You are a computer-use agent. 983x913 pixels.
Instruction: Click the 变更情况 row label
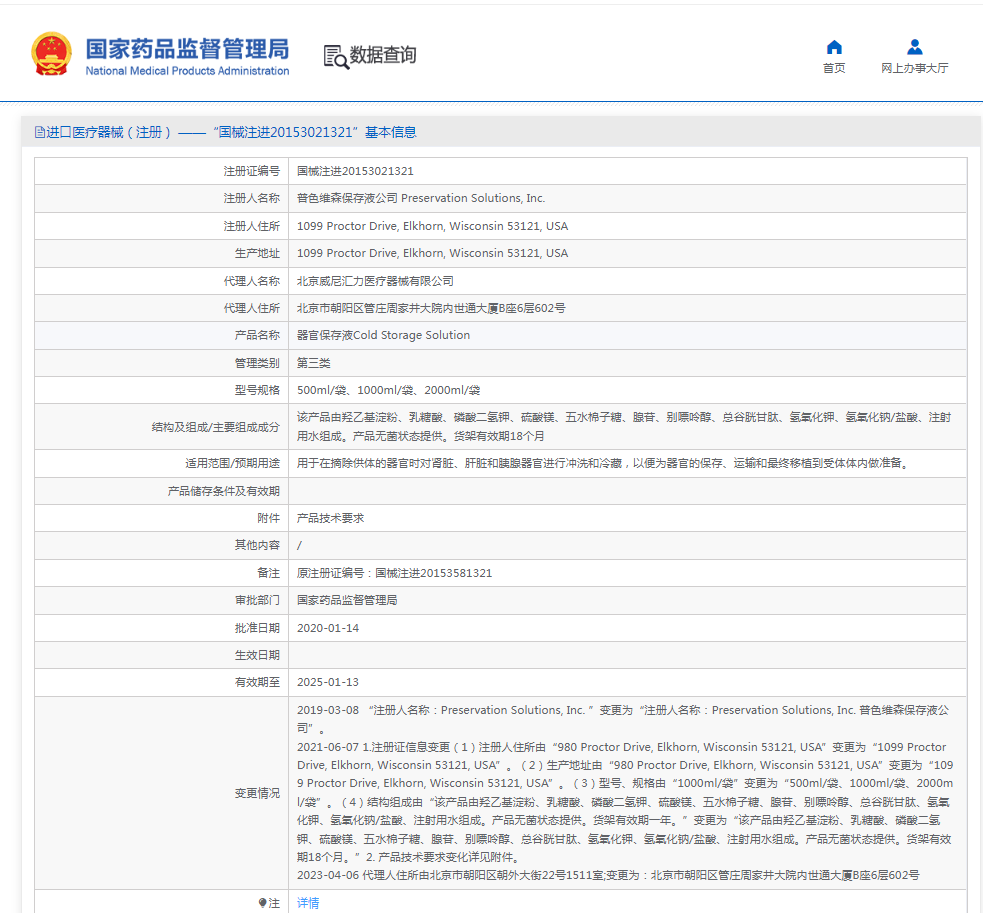257,793
